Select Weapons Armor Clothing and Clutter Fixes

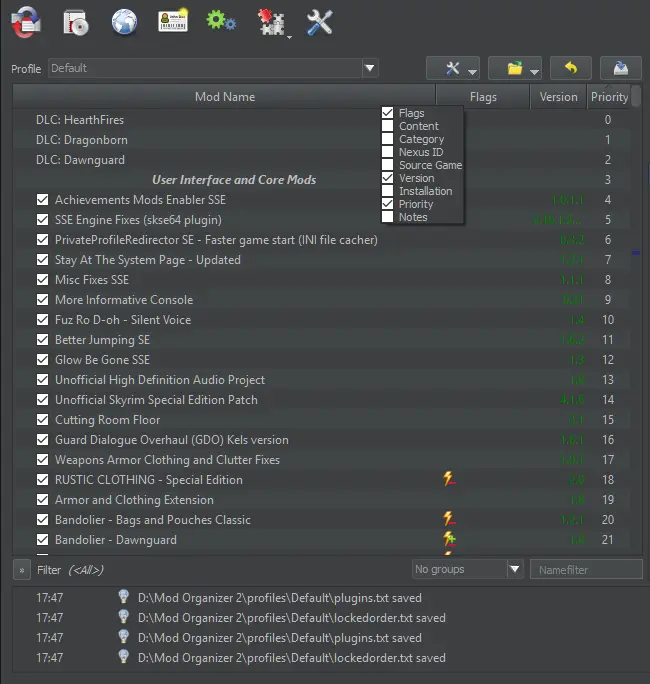167,460
